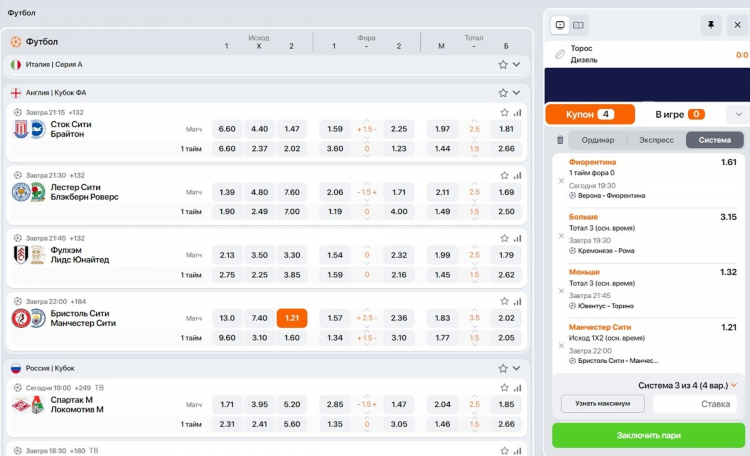Close the side panel with X
The width and height of the screenshot is (750, 456).
click(738, 25)
